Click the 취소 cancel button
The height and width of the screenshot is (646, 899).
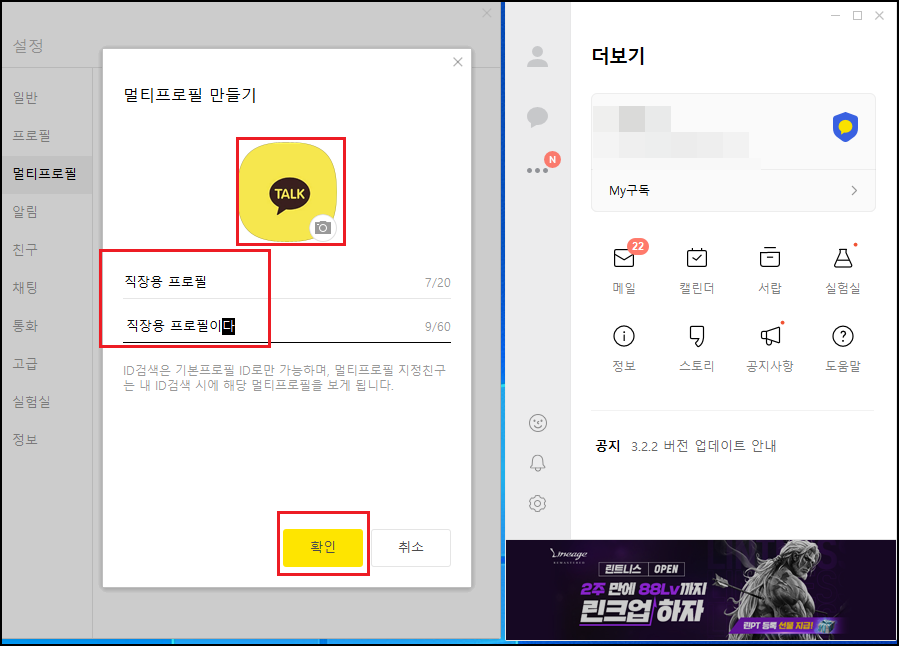(411, 547)
